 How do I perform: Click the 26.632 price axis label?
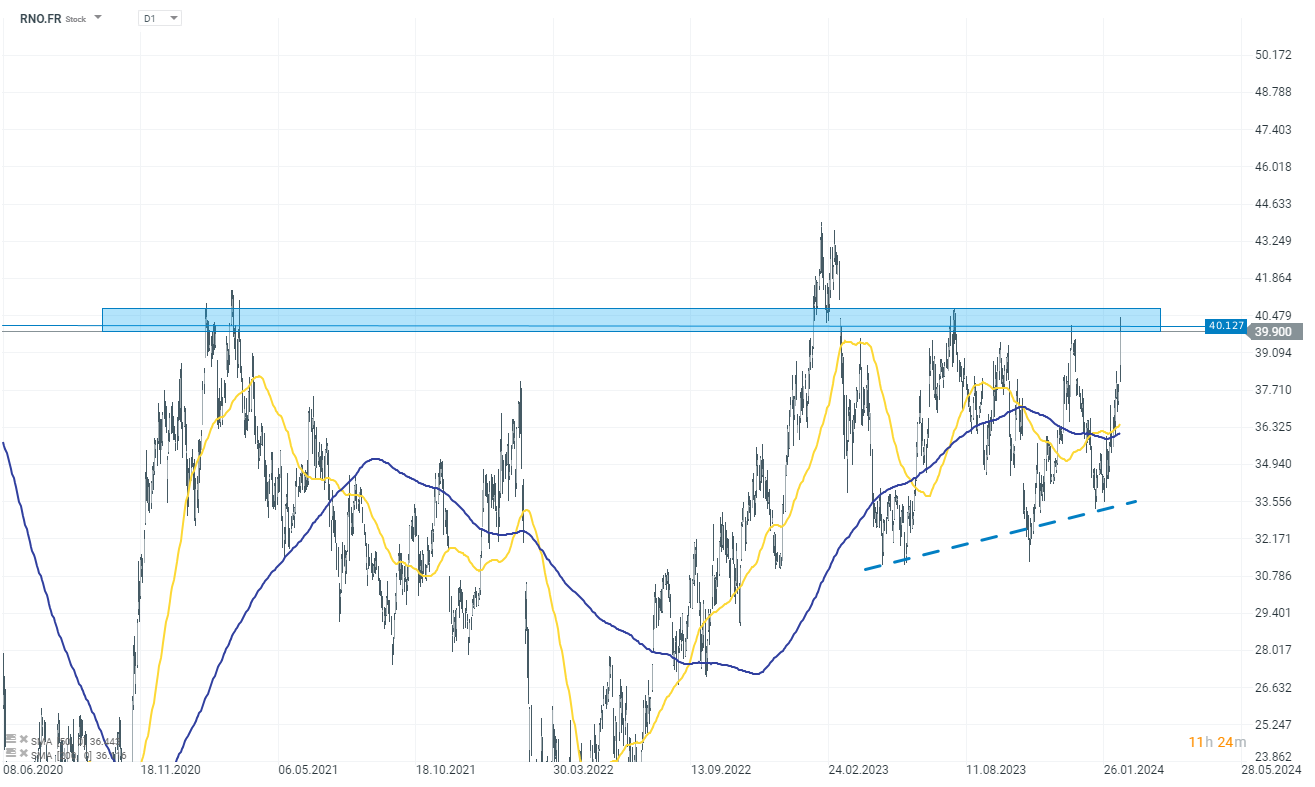point(1273,688)
